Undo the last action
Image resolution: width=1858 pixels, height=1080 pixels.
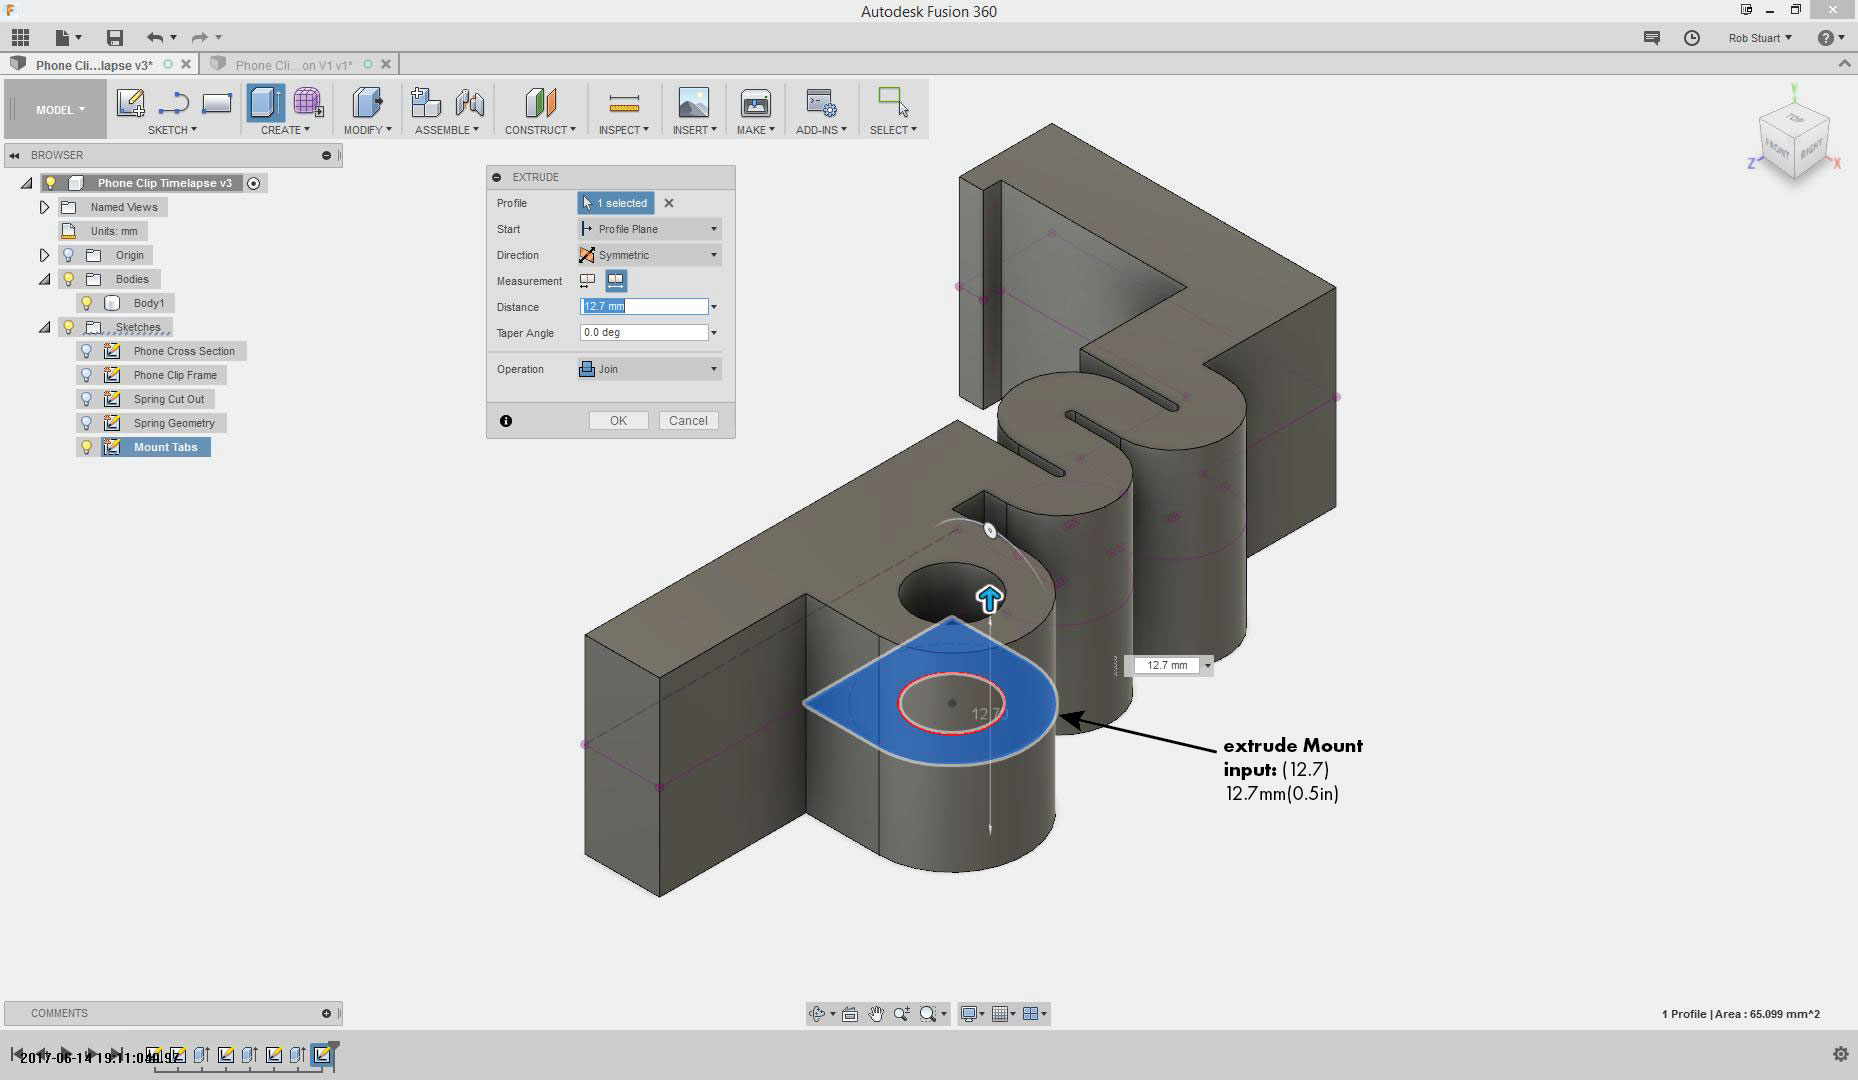(x=154, y=38)
